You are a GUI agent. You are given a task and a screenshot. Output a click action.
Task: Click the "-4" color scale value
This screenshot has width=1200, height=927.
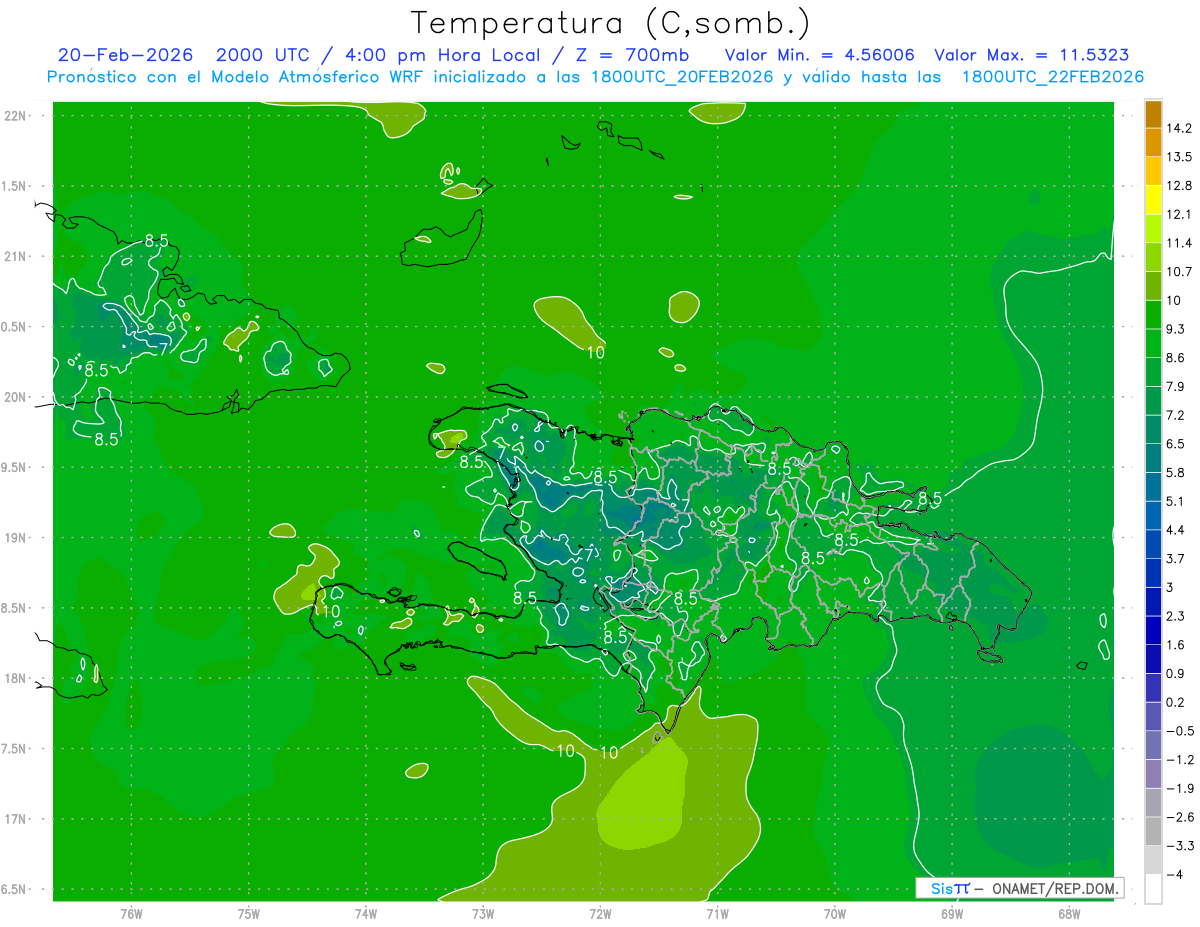(1176, 875)
